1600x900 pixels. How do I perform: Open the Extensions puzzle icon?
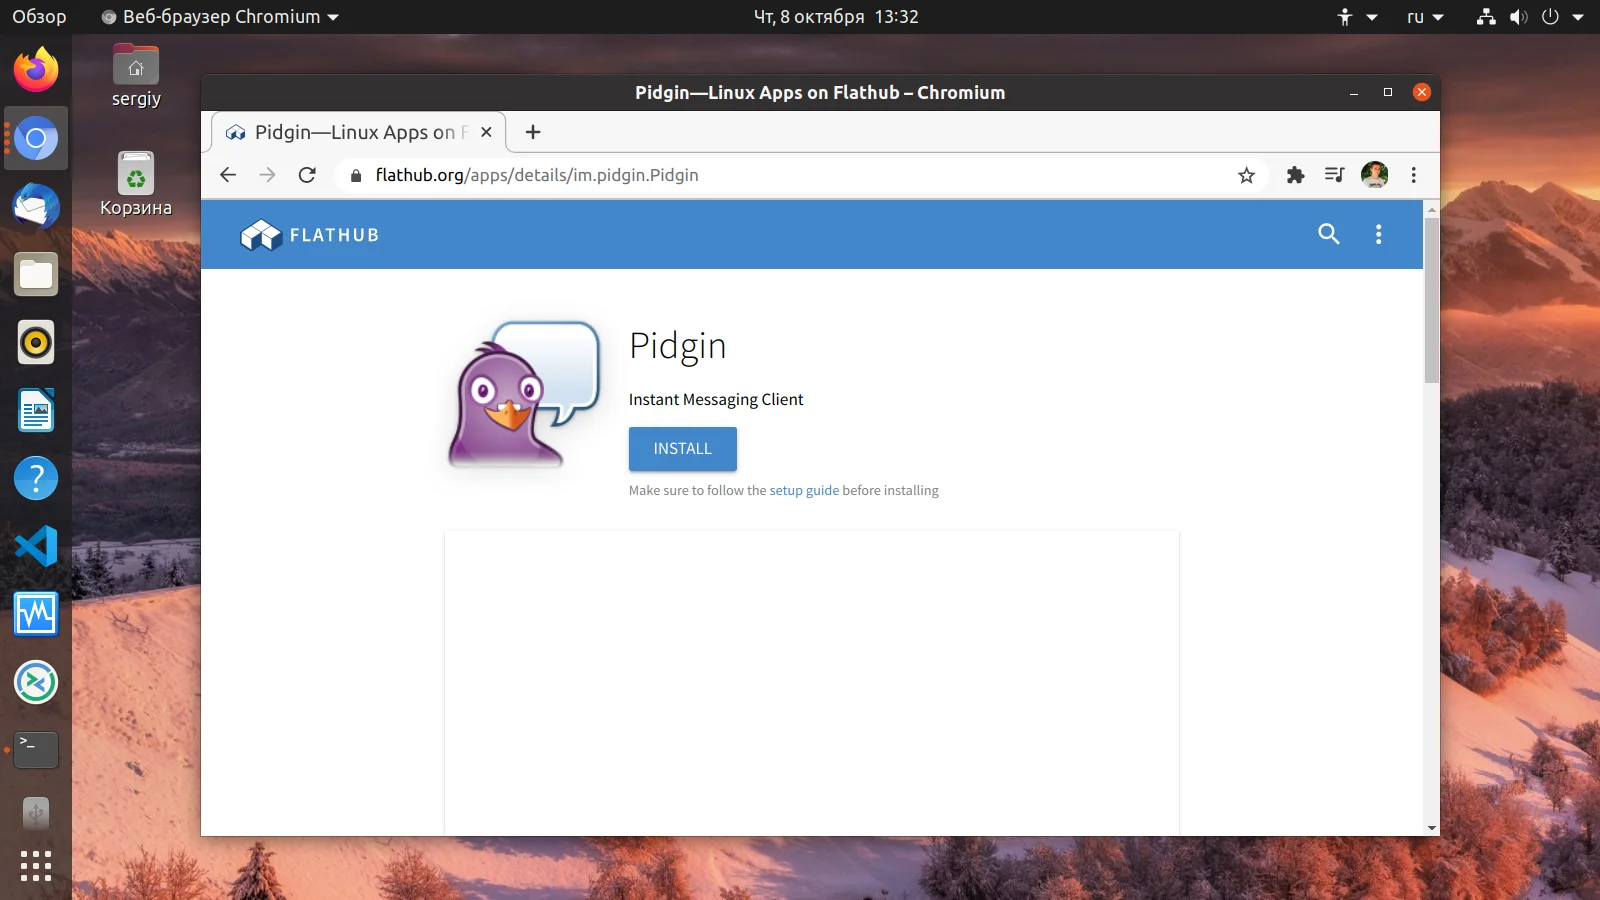point(1295,175)
